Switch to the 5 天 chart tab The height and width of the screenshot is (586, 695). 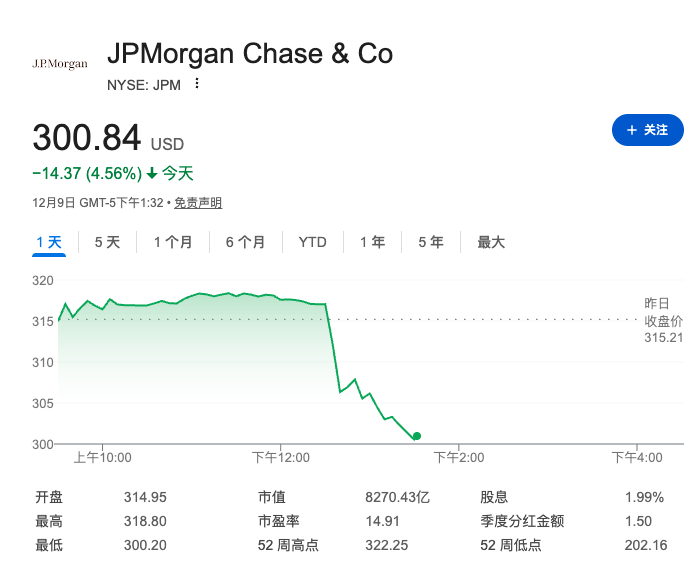pos(107,242)
